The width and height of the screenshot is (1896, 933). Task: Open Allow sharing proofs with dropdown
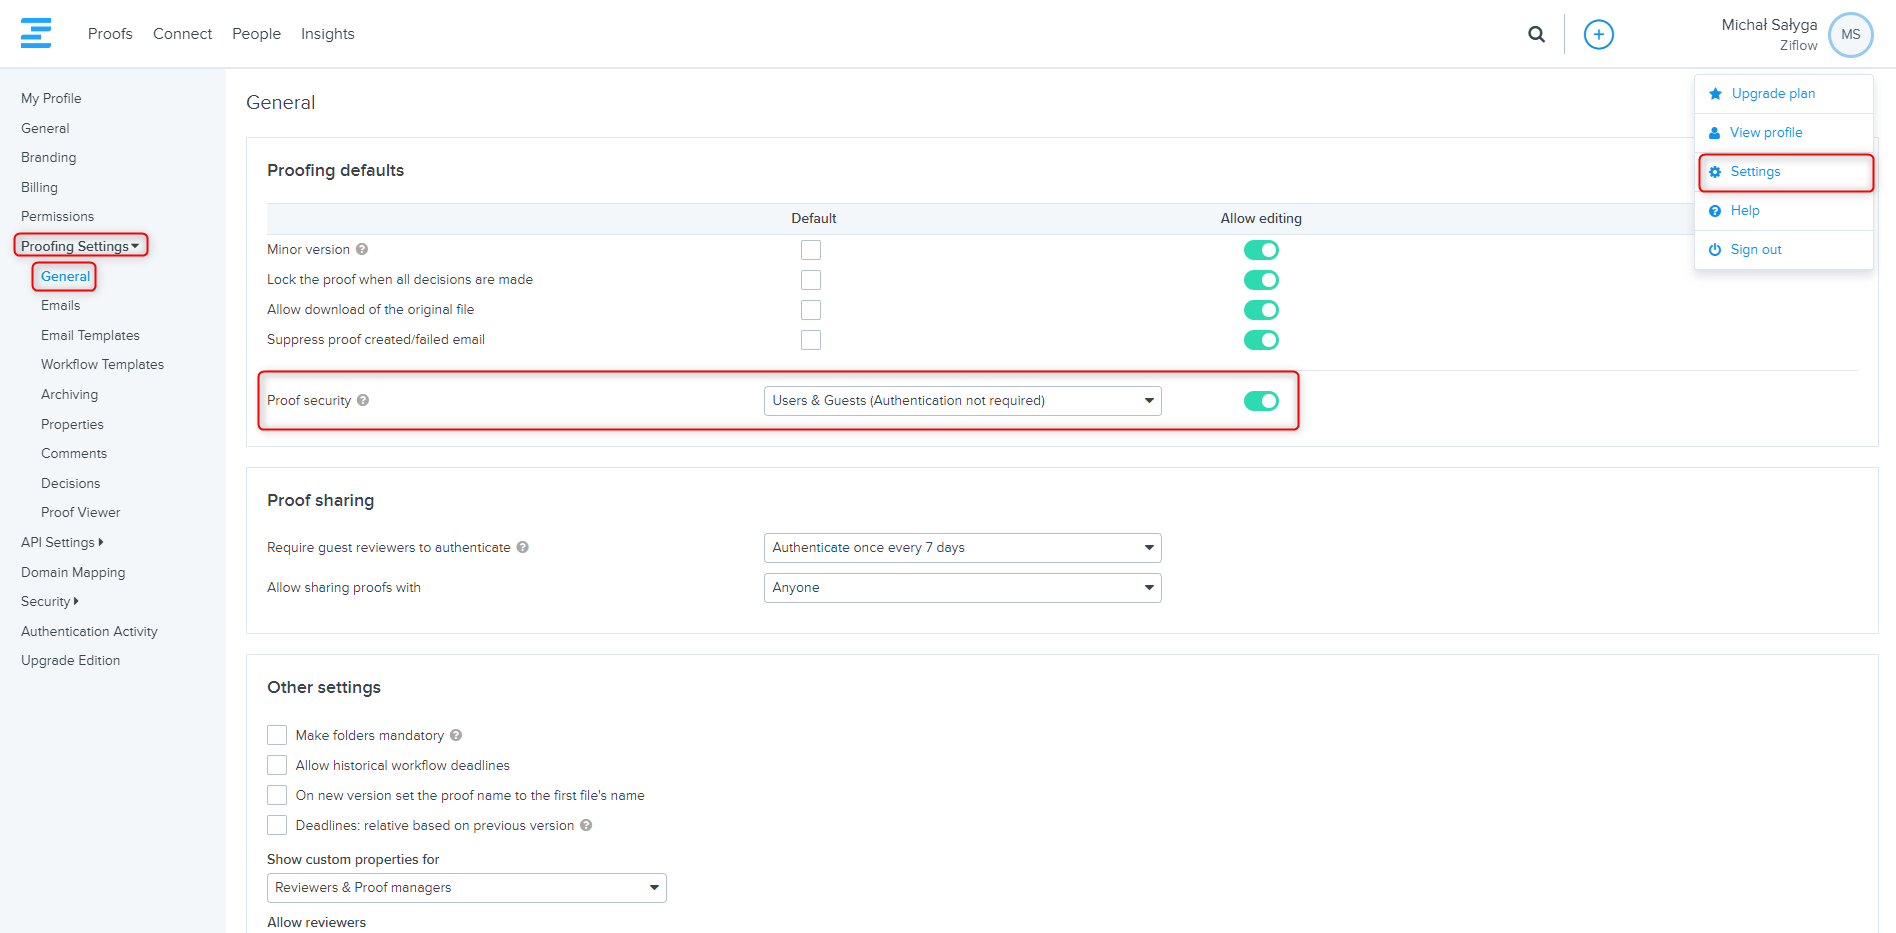coord(962,588)
